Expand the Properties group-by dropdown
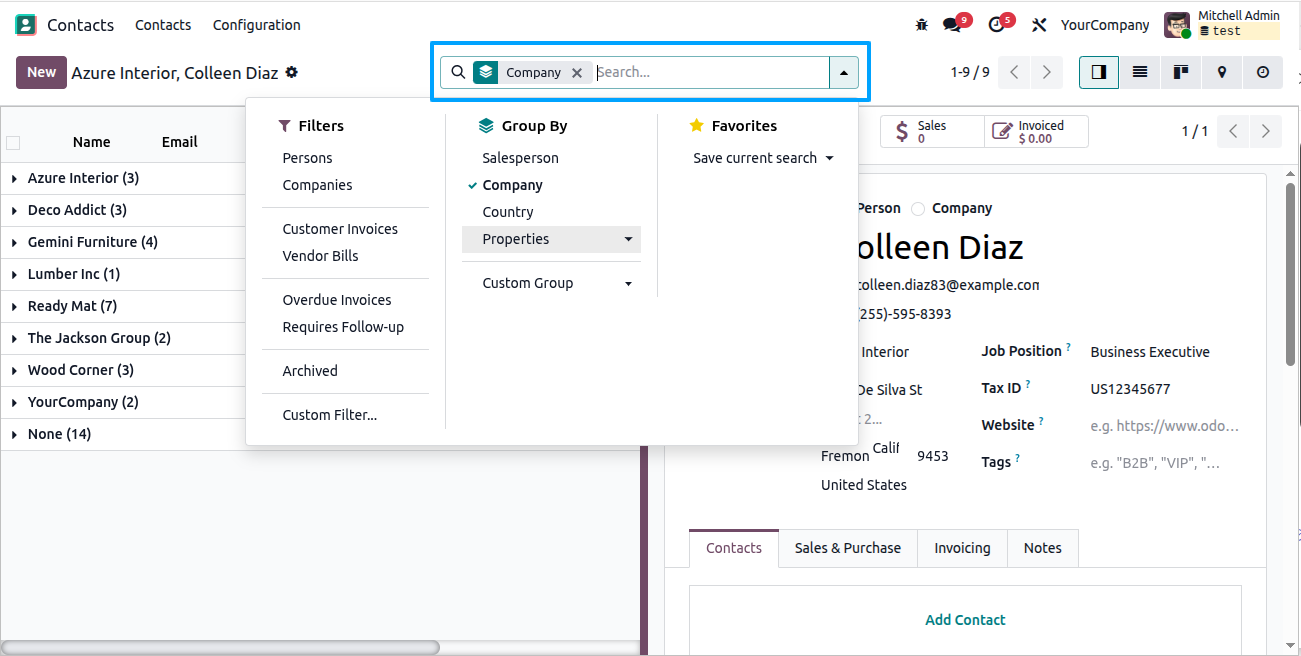The width and height of the screenshot is (1301, 656). click(x=551, y=239)
